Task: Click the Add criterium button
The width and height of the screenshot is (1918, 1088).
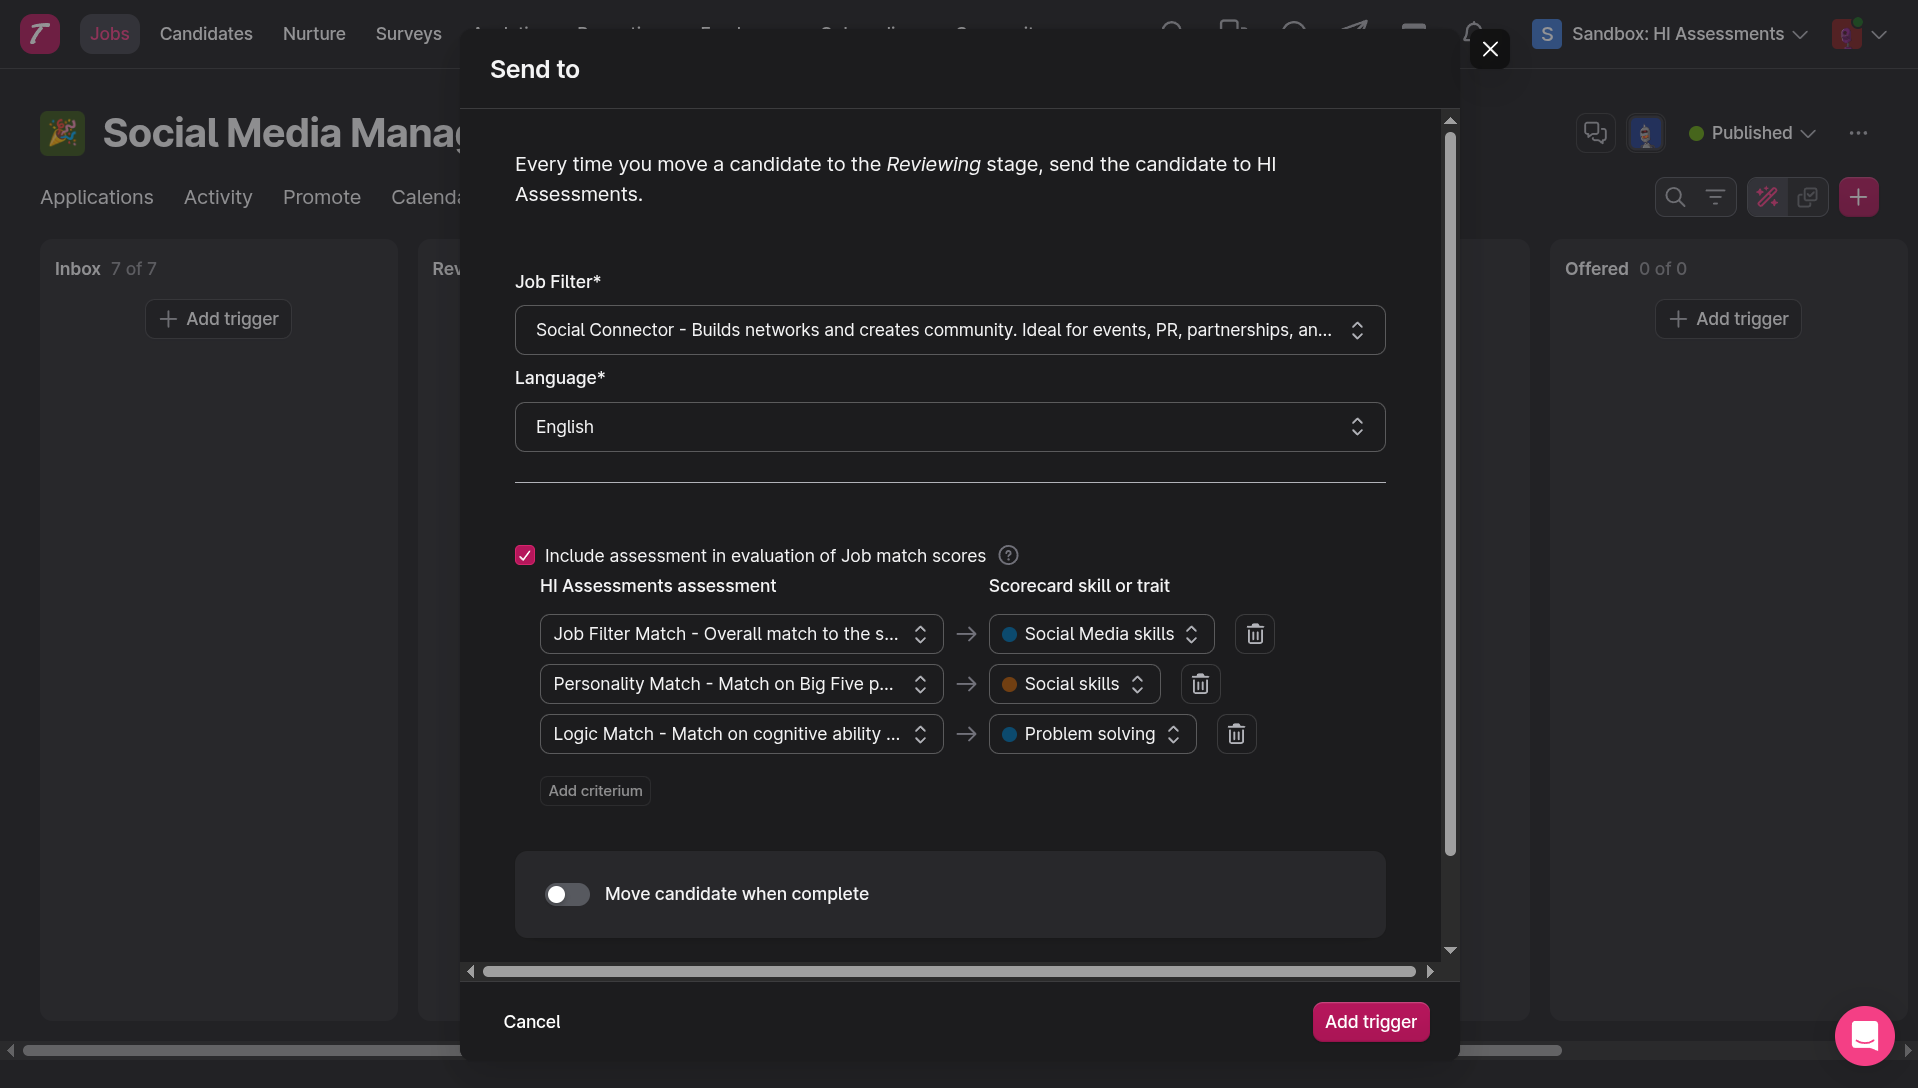Action: coord(595,791)
